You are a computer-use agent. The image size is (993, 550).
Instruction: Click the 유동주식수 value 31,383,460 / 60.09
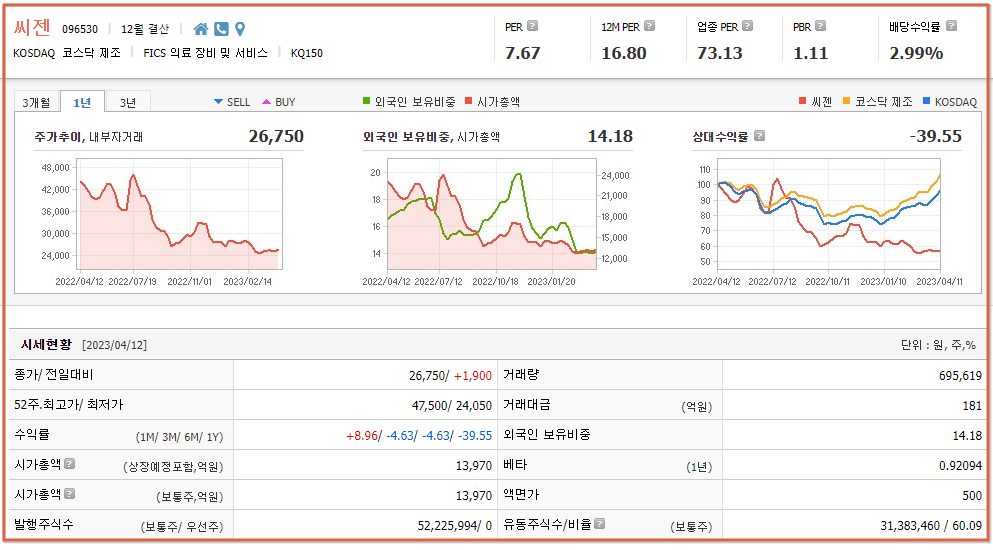tap(931, 526)
